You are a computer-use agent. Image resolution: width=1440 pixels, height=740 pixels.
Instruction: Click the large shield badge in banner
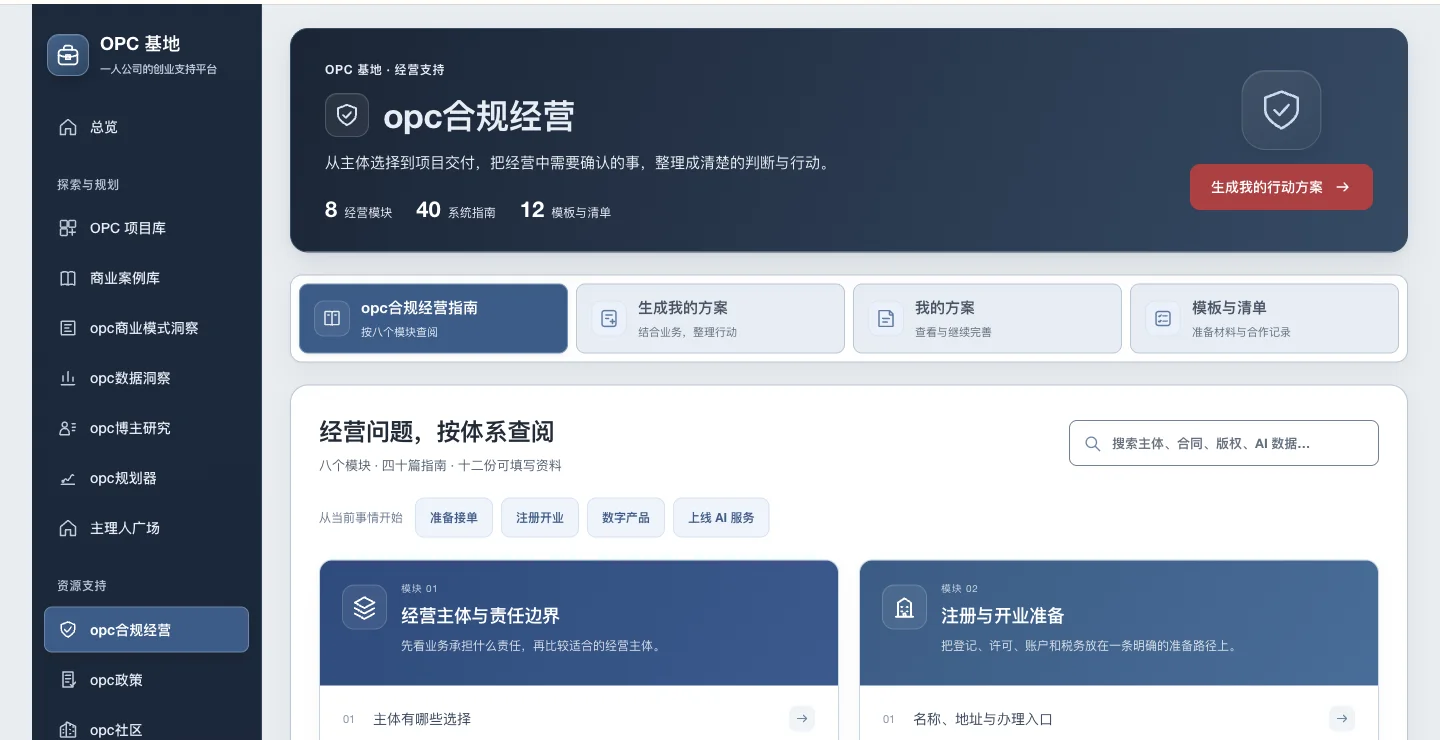tap(1281, 110)
